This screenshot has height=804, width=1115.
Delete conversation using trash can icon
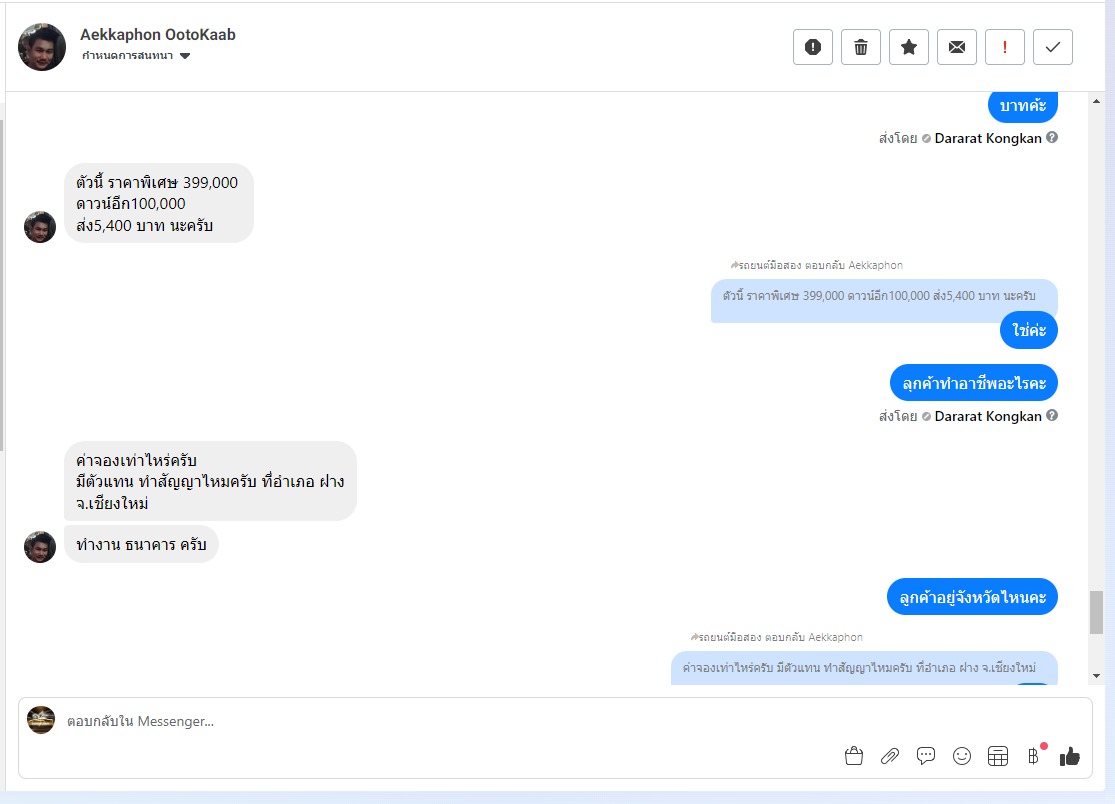860,47
